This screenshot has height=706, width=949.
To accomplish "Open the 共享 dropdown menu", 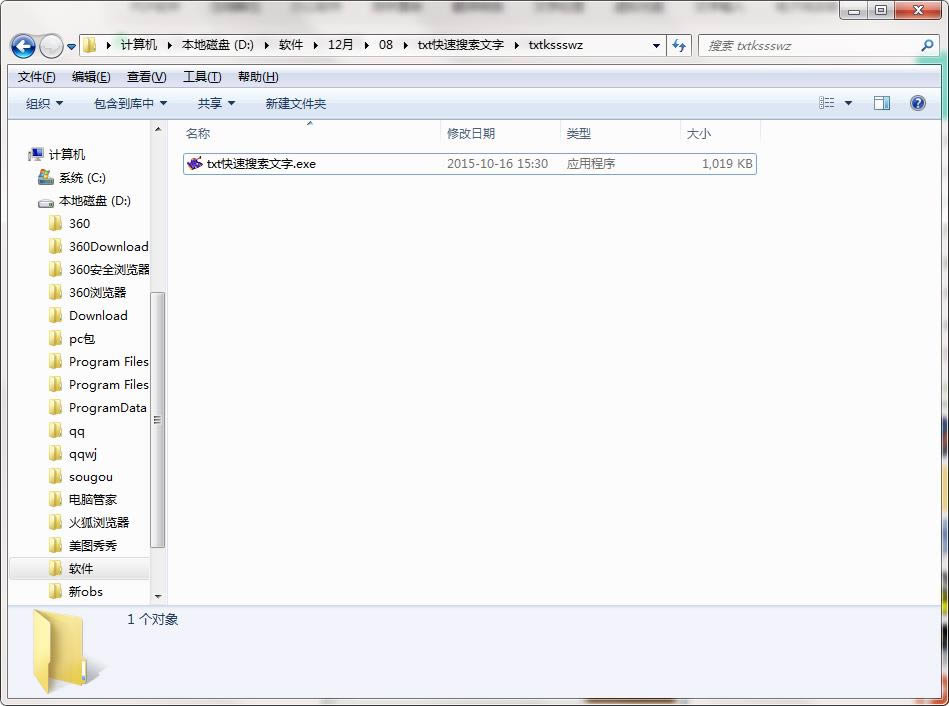I will [216, 103].
